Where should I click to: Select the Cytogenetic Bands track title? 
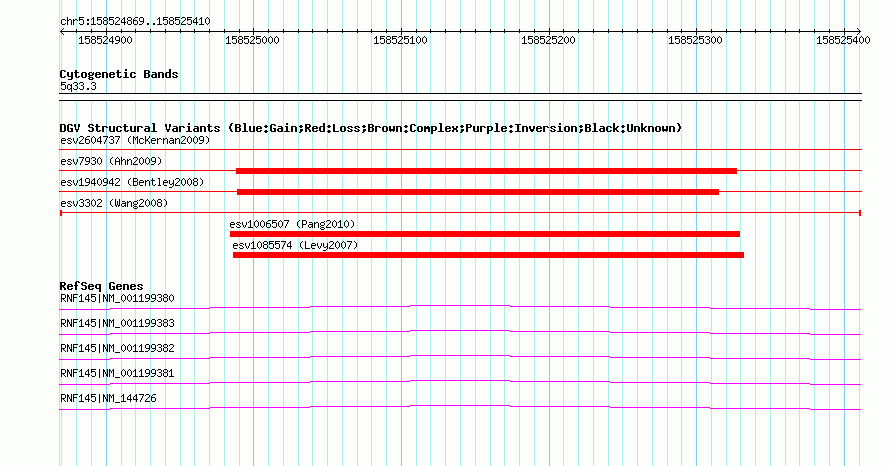(x=119, y=74)
